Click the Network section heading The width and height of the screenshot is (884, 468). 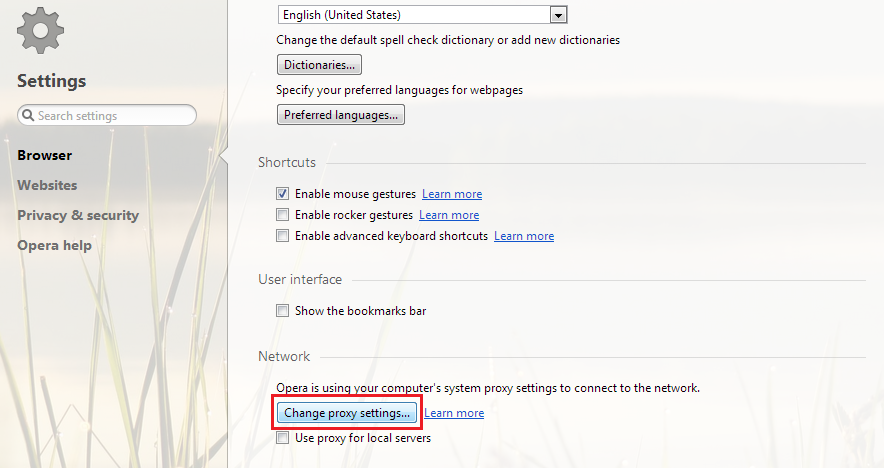tap(284, 356)
